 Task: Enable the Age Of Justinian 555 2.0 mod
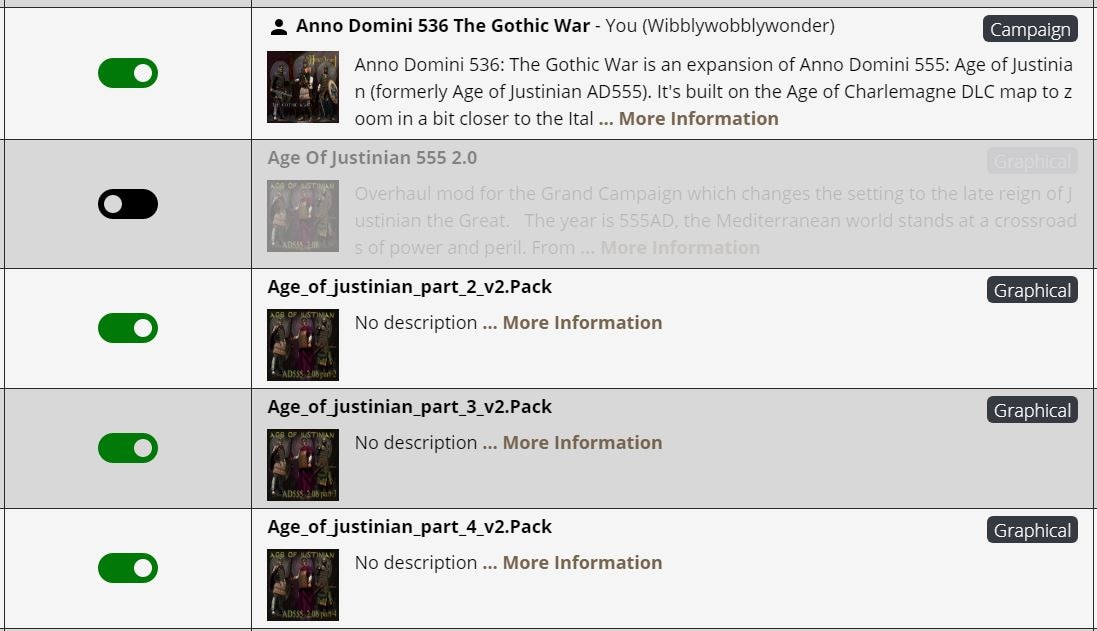pyautogui.click(x=128, y=204)
